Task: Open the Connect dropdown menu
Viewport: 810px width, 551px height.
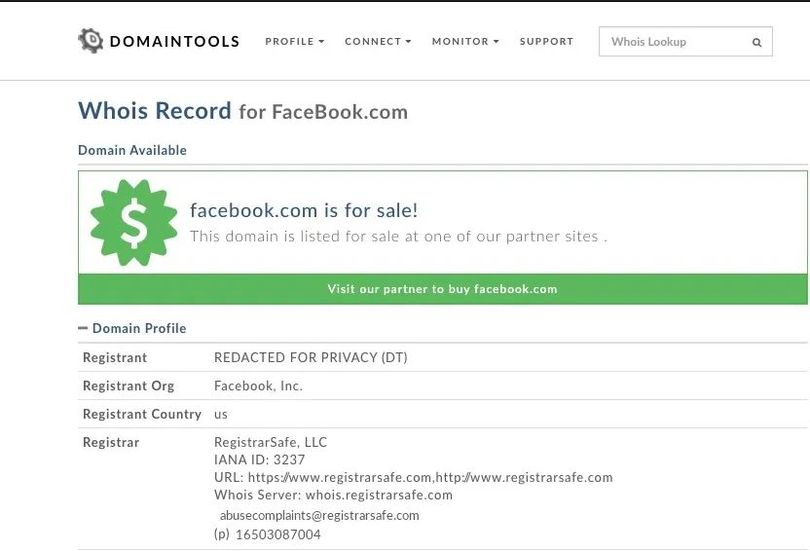Action: (x=378, y=41)
